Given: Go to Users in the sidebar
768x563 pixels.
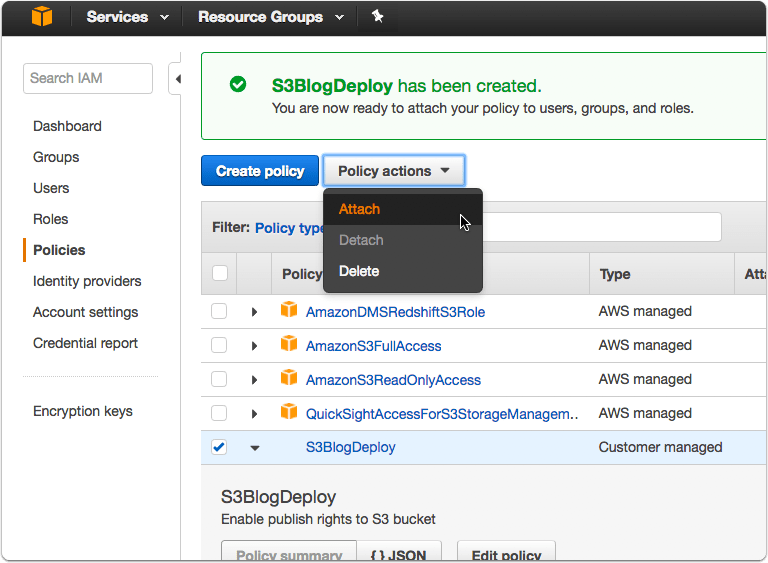Looking at the screenshot, I should (x=51, y=188).
